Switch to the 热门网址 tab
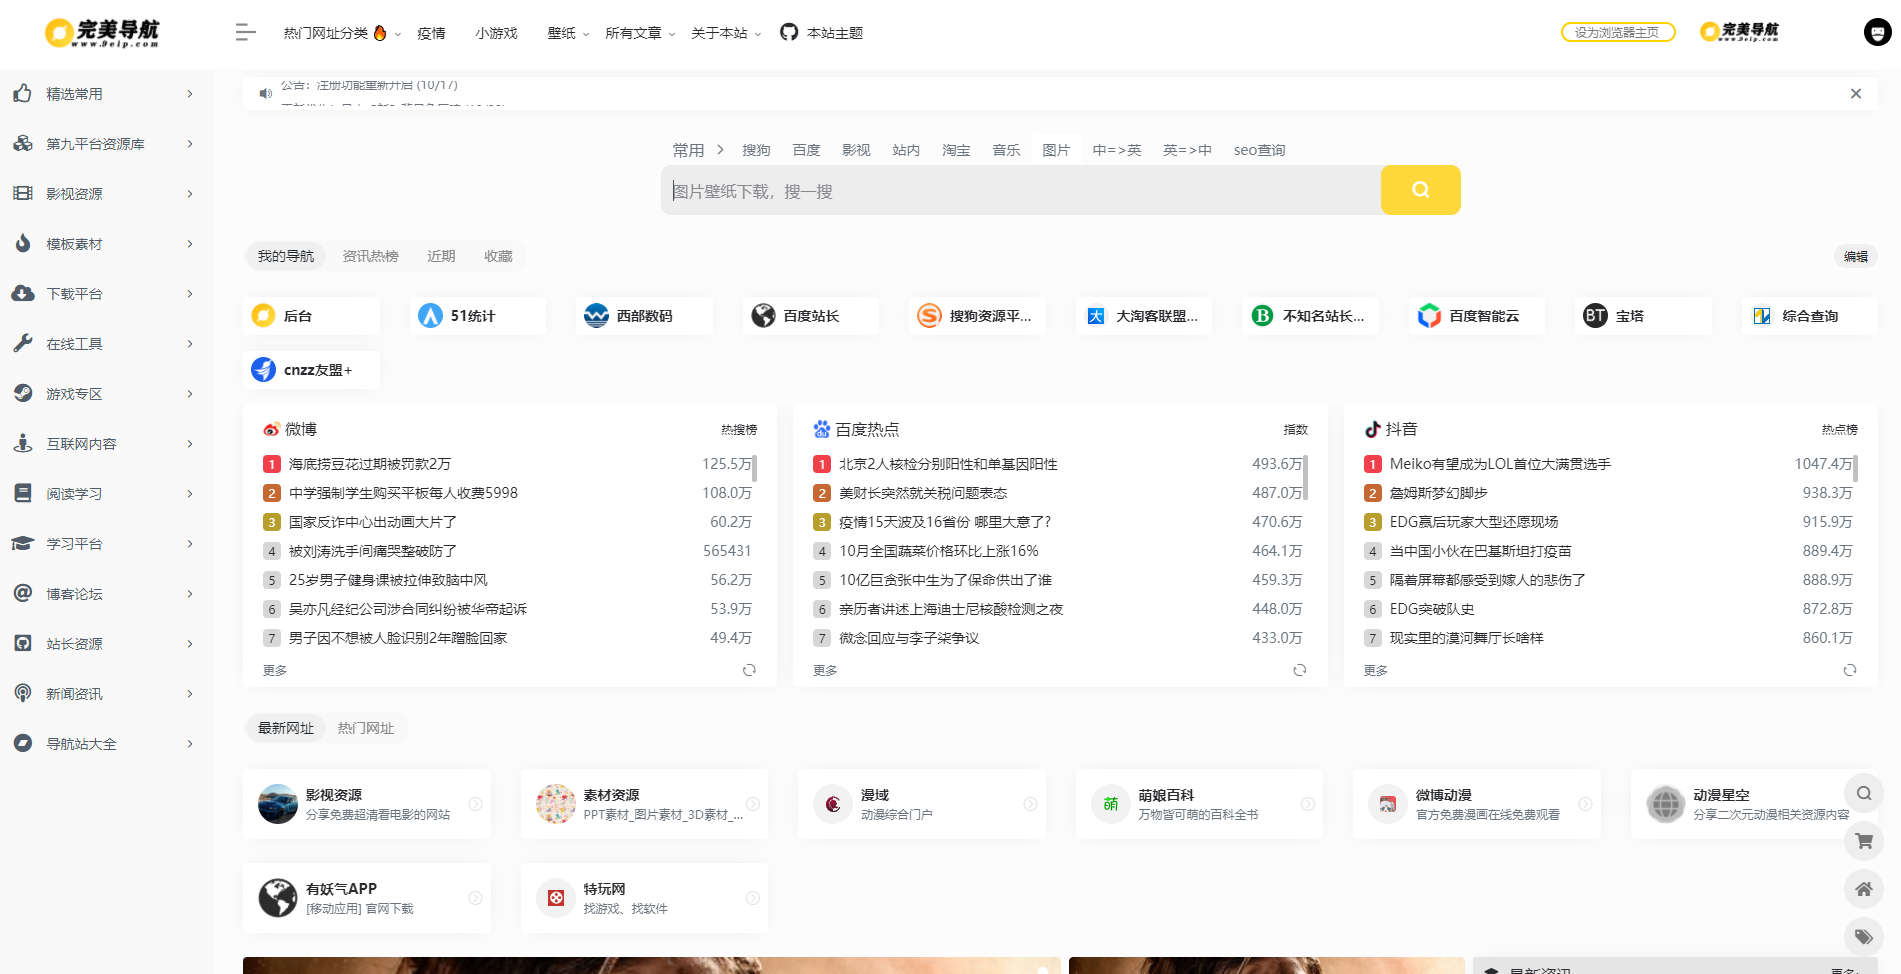1901x974 pixels. point(366,728)
